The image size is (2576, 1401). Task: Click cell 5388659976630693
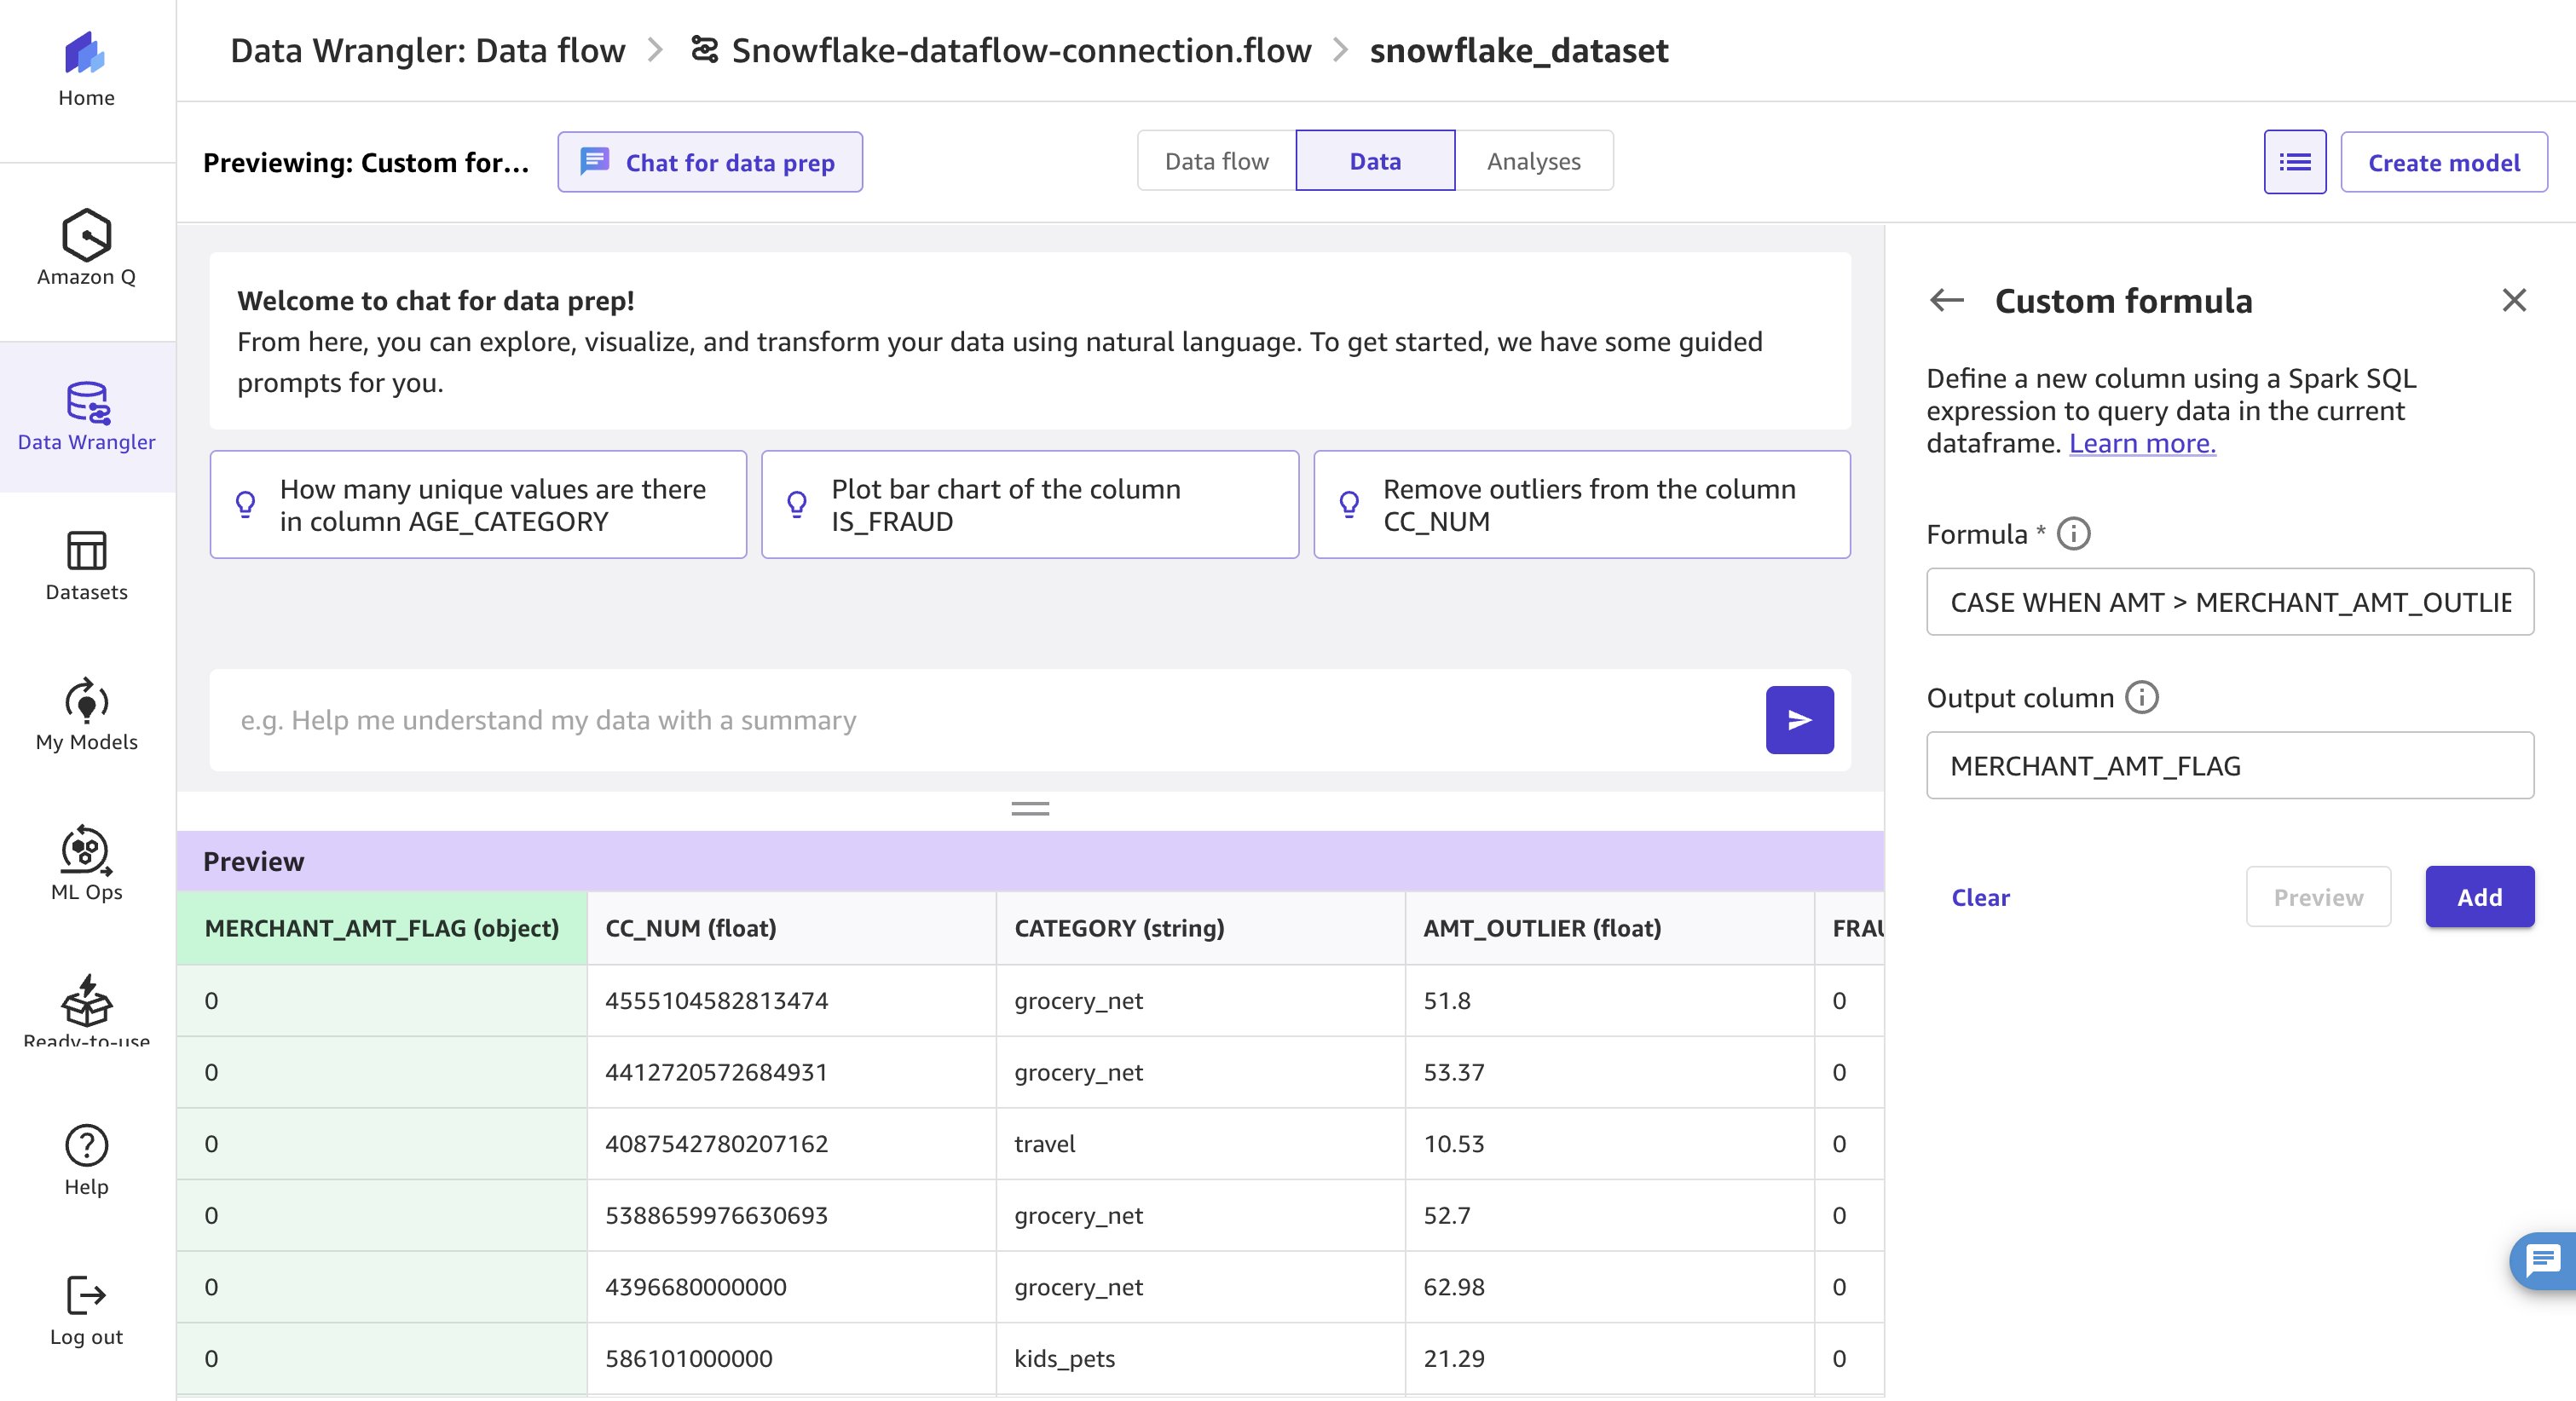pyautogui.click(x=791, y=1215)
